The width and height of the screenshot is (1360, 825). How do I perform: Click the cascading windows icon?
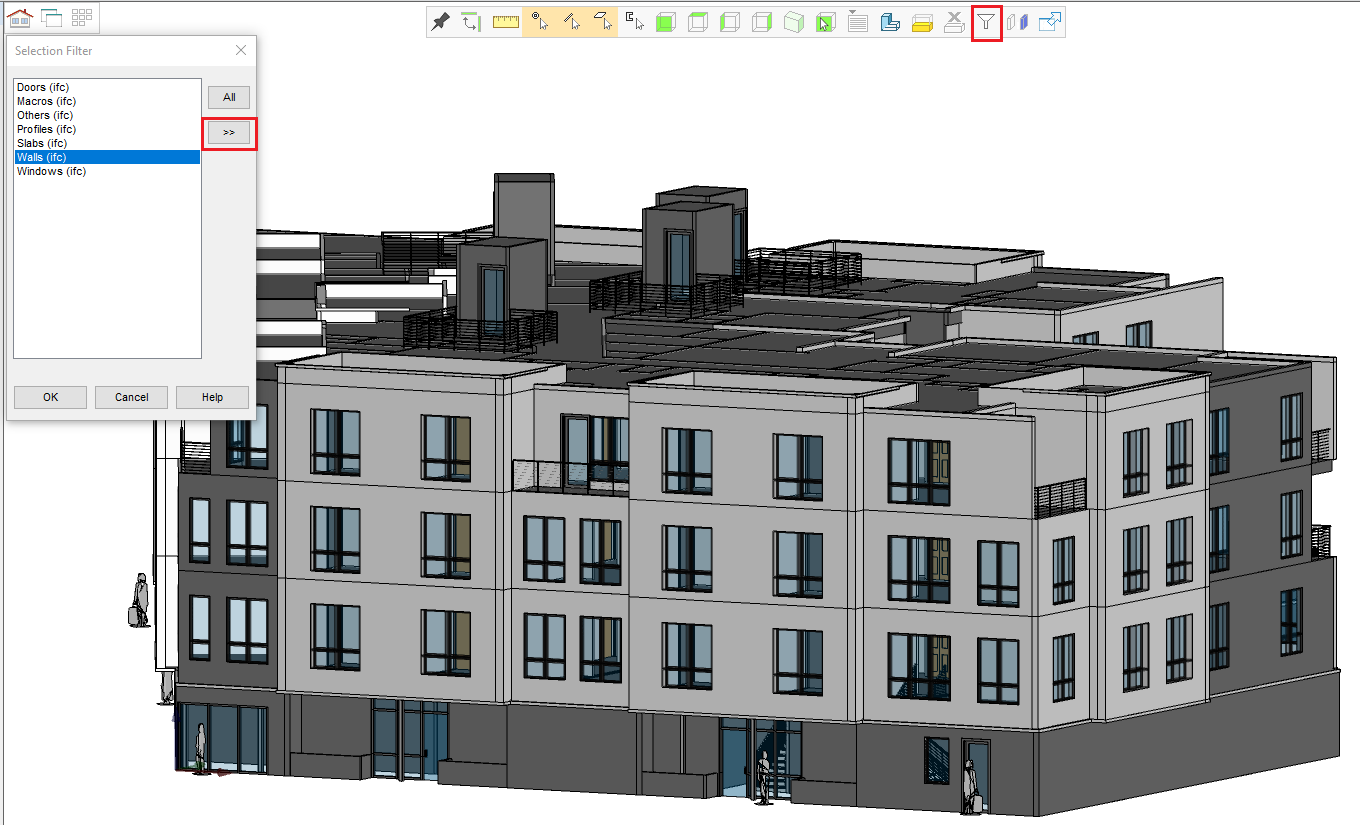tap(51, 17)
